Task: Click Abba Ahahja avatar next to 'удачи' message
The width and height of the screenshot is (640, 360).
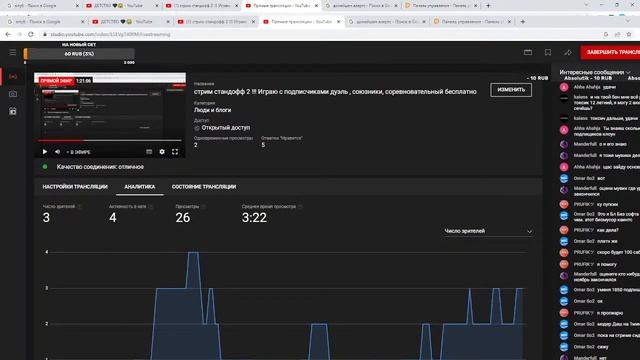Action: [x=564, y=87]
